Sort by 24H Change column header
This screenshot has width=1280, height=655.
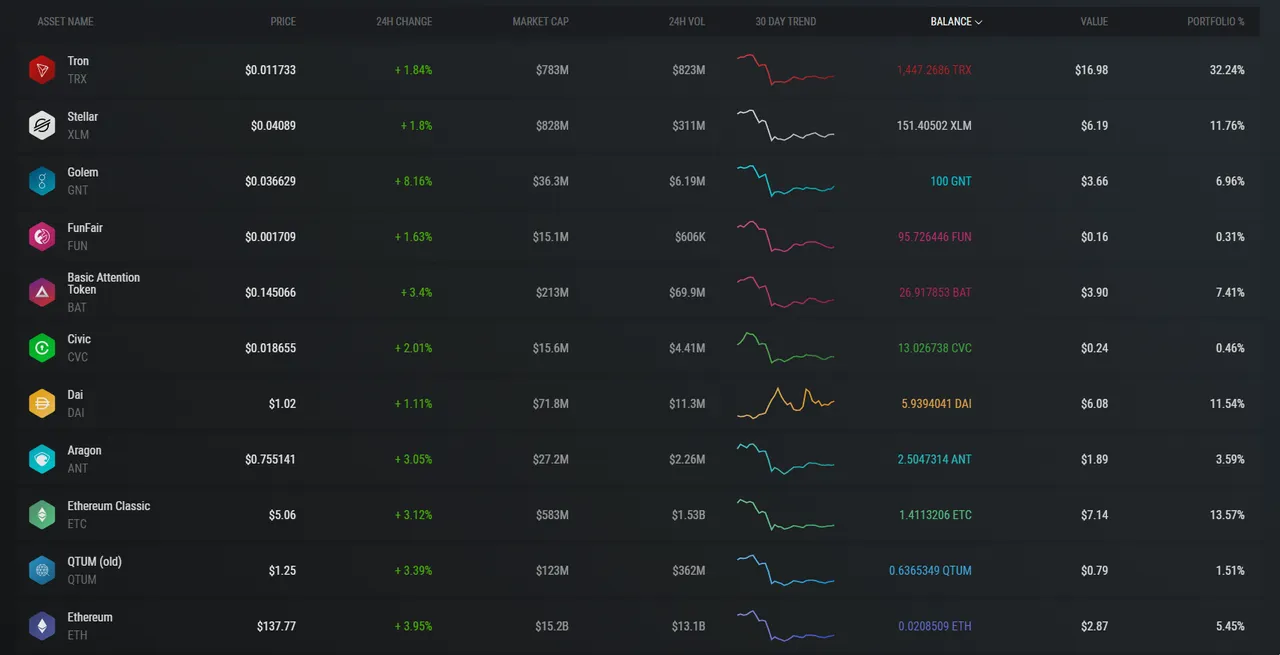pyautogui.click(x=404, y=22)
